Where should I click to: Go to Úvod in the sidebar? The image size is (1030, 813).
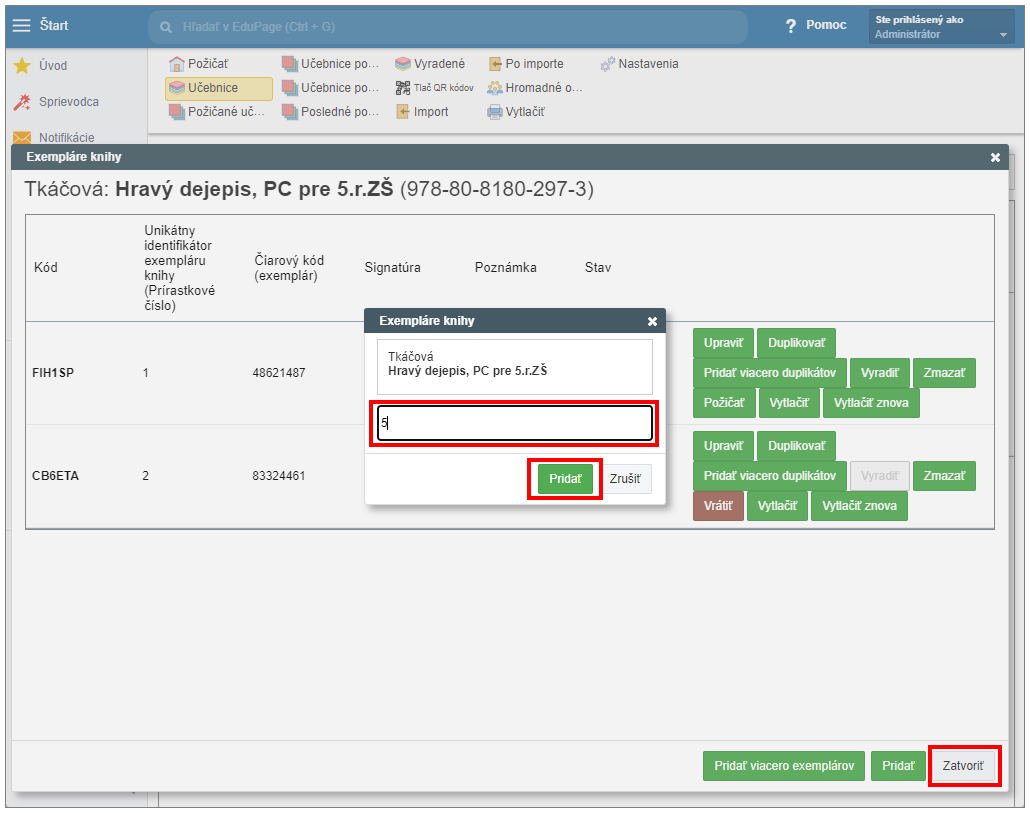52,66
